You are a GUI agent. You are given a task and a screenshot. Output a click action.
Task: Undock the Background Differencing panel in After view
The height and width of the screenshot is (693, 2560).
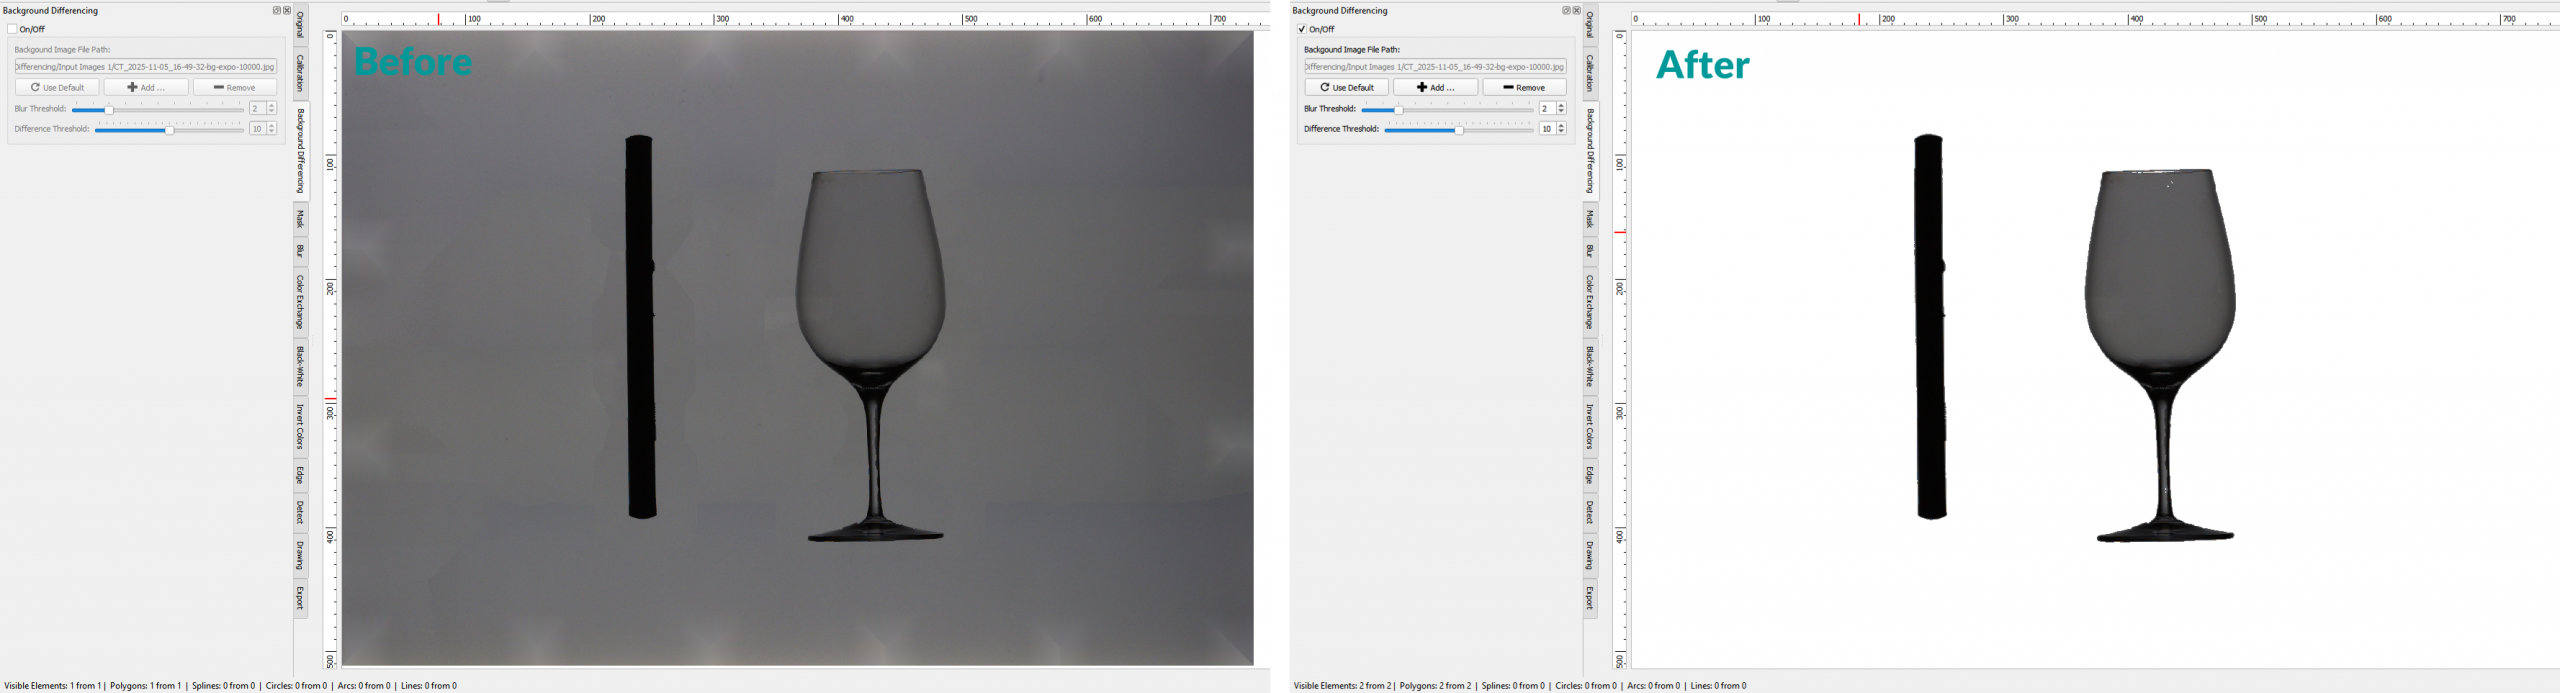pos(1566,11)
